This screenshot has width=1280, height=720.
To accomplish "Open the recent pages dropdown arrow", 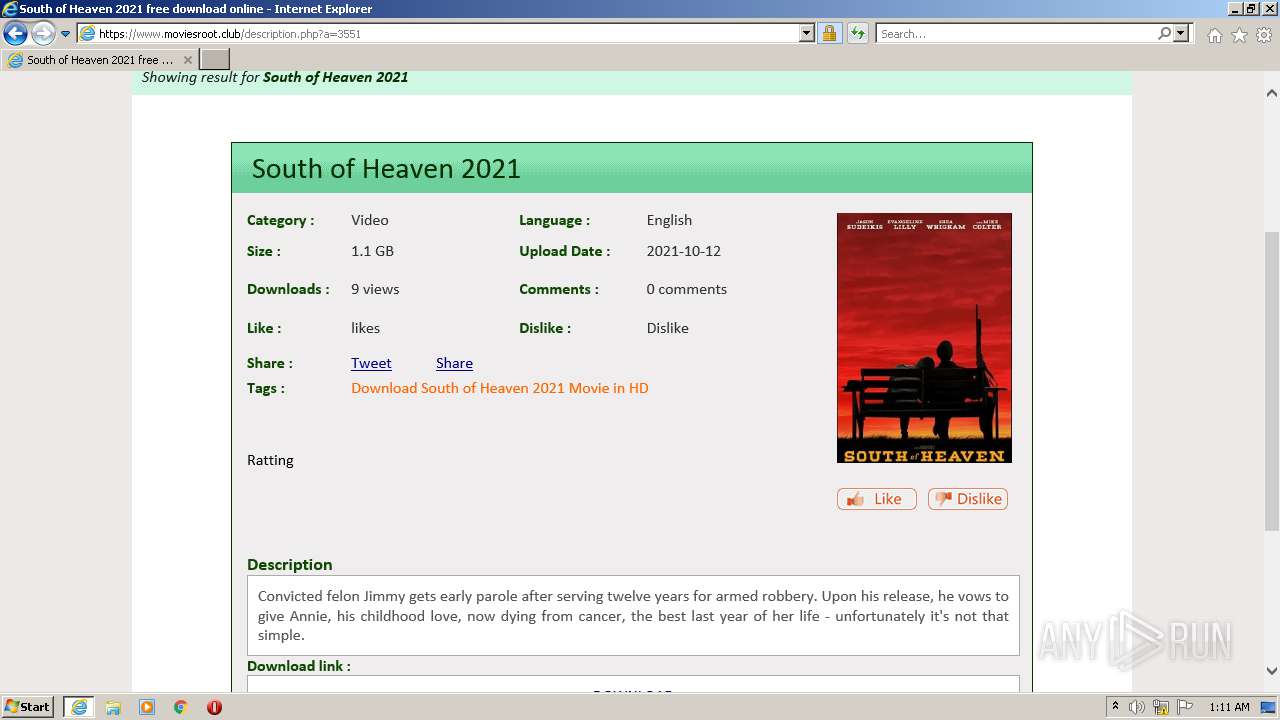I will click(66, 34).
